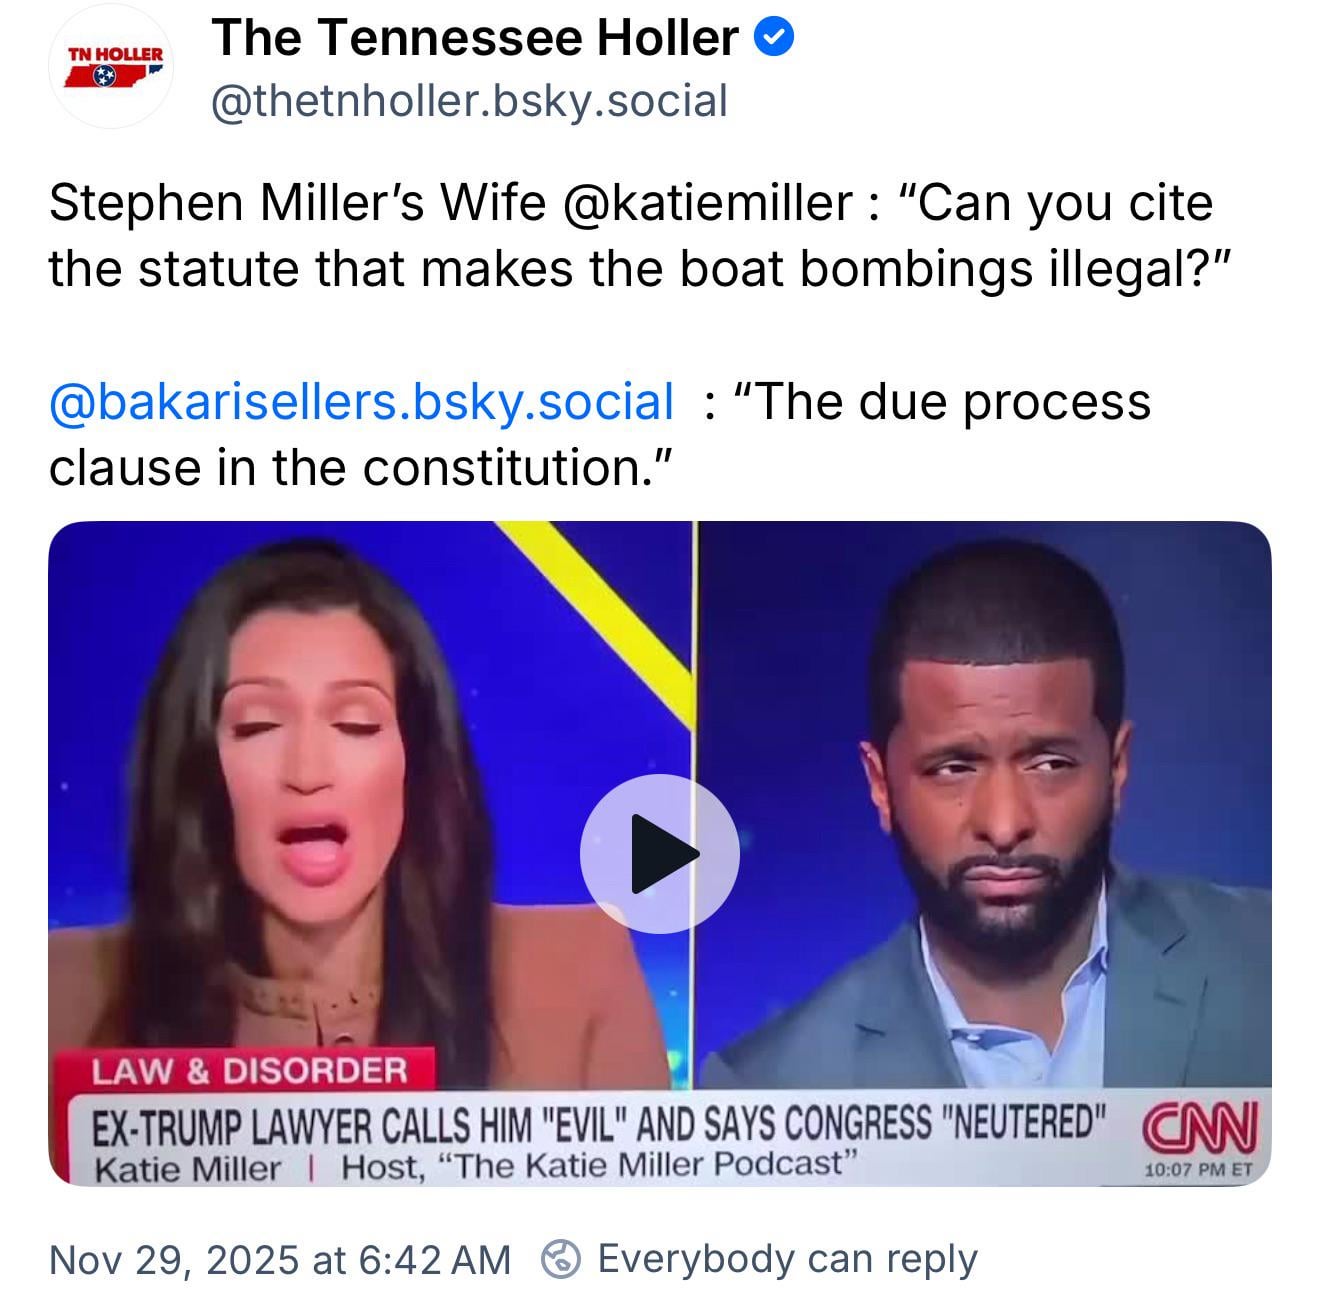Play the embedded CNN video clip

click(x=659, y=853)
